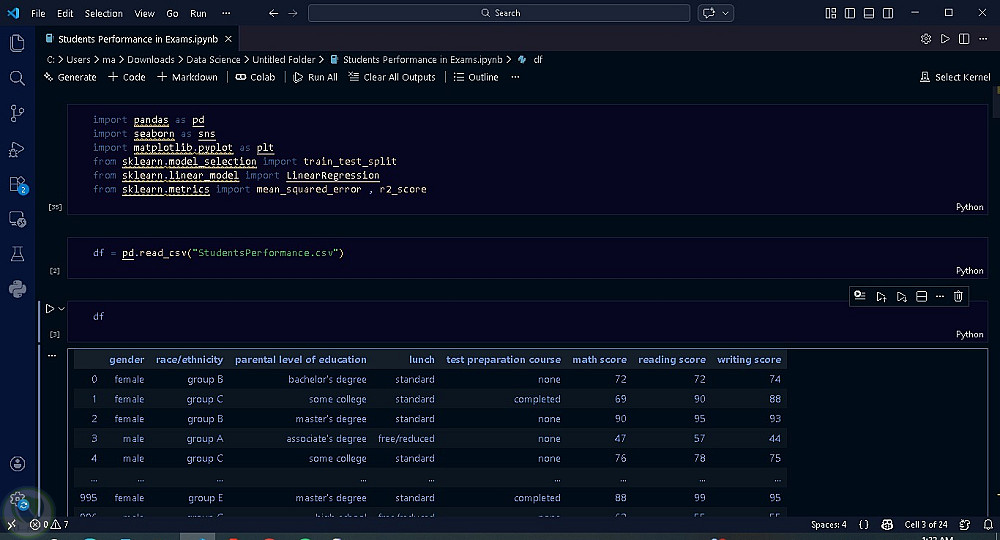The height and width of the screenshot is (540, 1000).
Task: Execute cell and below from toolbar
Action: coord(901,296)
